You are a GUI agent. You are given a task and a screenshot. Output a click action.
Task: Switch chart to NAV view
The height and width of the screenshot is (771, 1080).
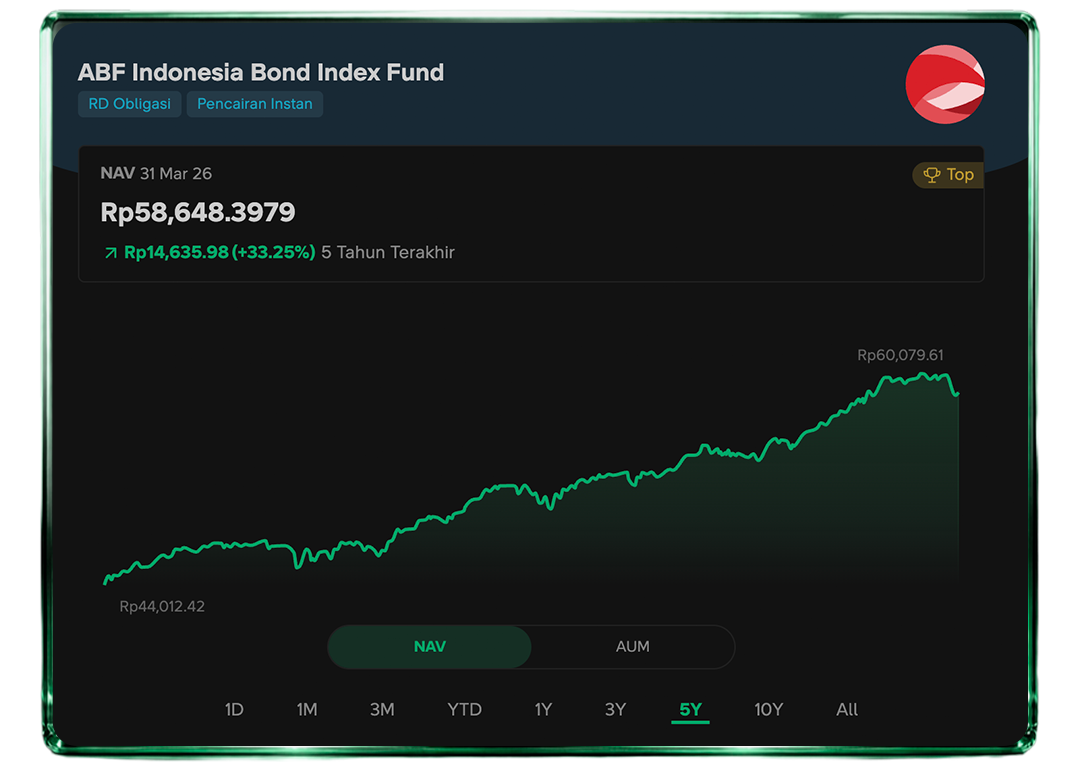pyautogui.click(x=430, y=646)
